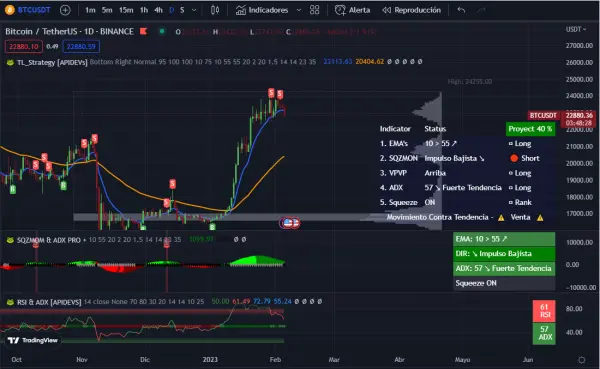600x369 pixels.
Task: Click the red Short status dot
Action: tap(514, 158)
